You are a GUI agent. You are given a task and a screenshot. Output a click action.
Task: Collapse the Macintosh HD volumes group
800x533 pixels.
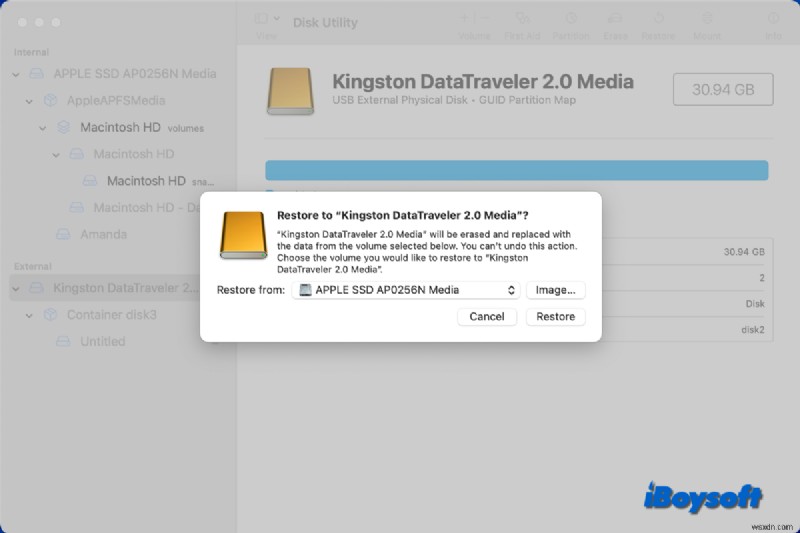pos(42,128)
